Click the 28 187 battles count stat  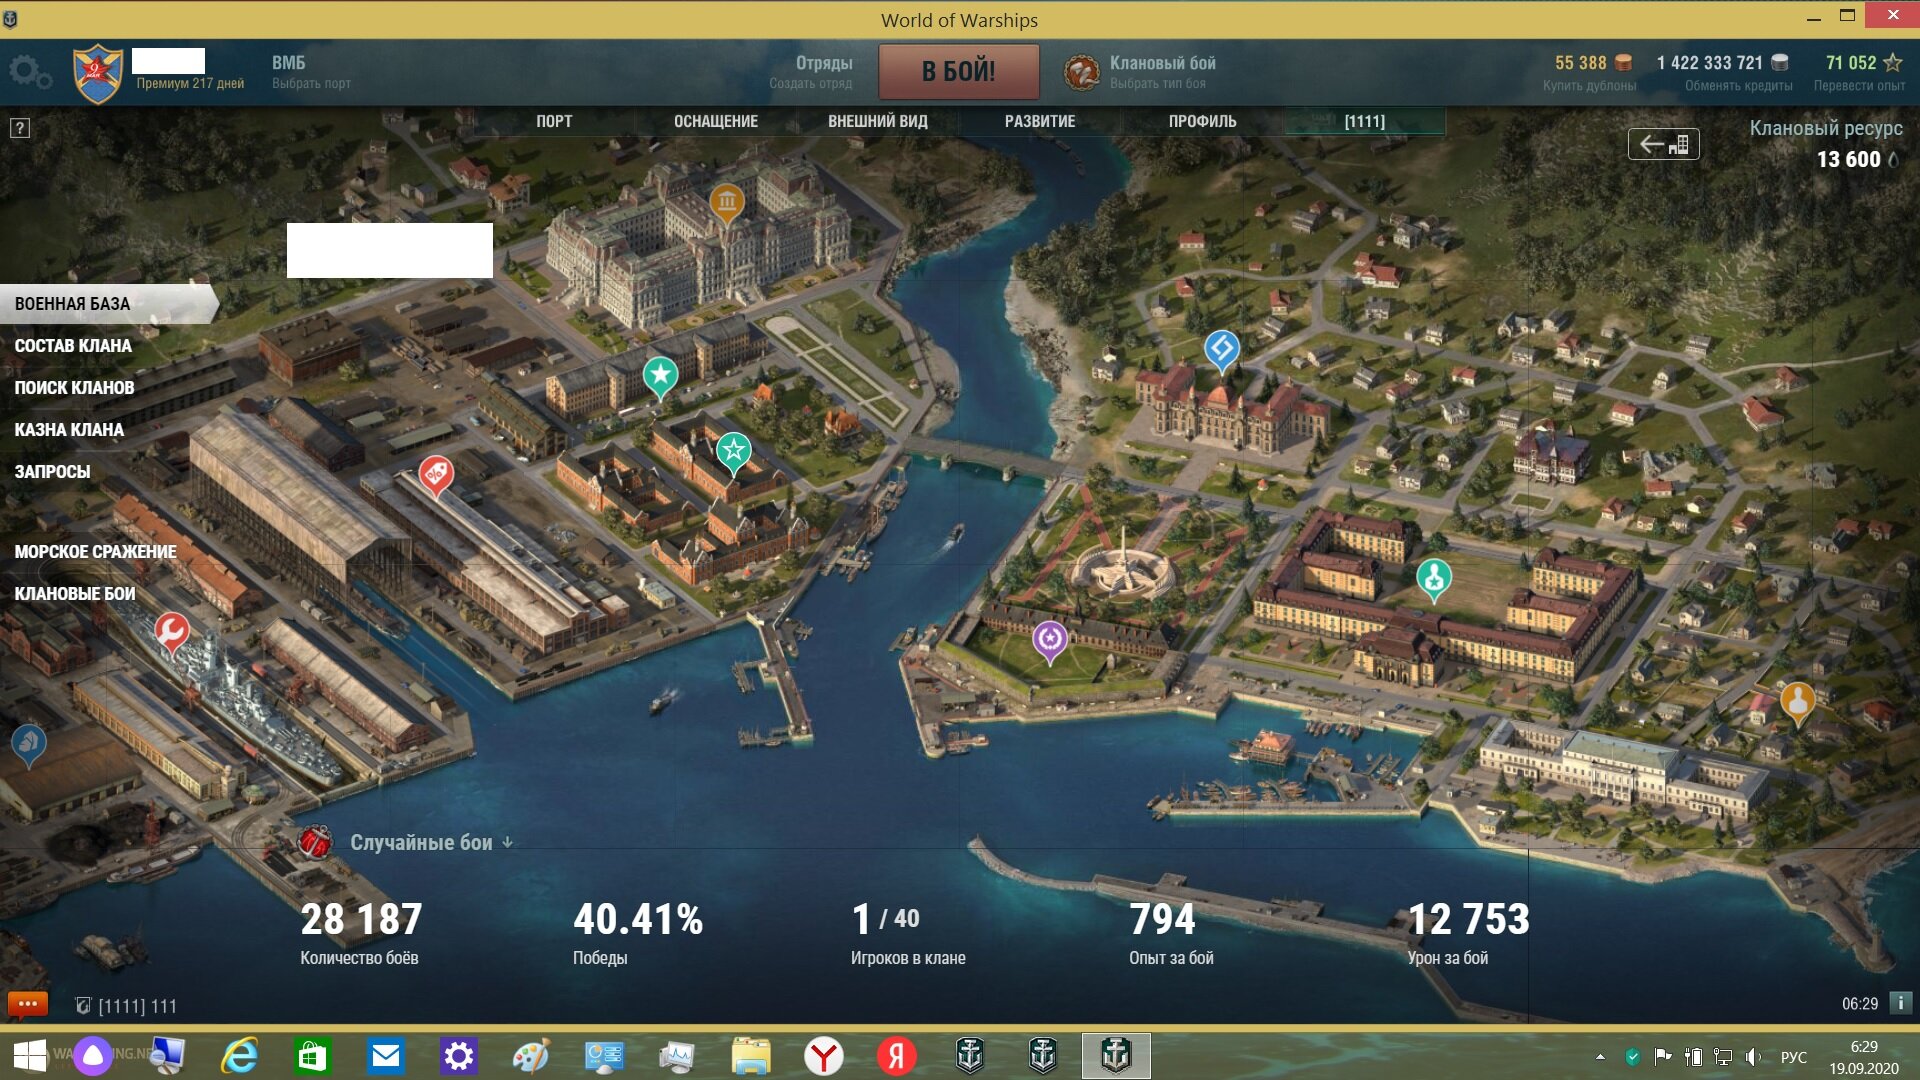[361, 933]
